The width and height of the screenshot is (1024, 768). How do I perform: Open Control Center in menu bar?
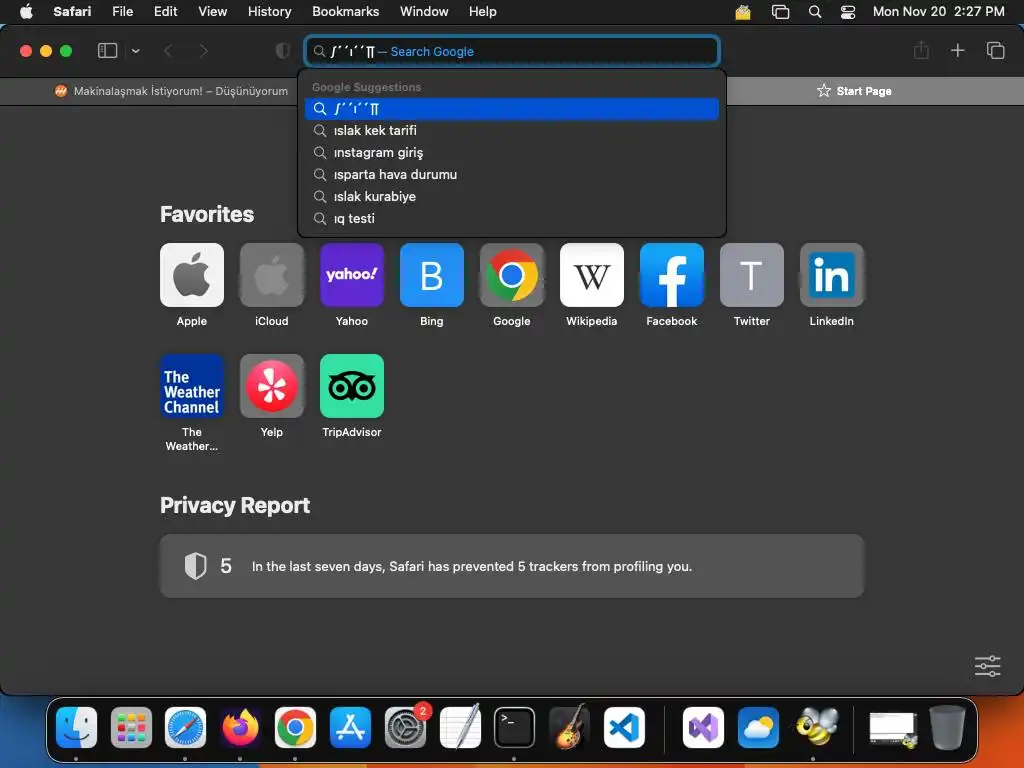[x=848, y=12]
